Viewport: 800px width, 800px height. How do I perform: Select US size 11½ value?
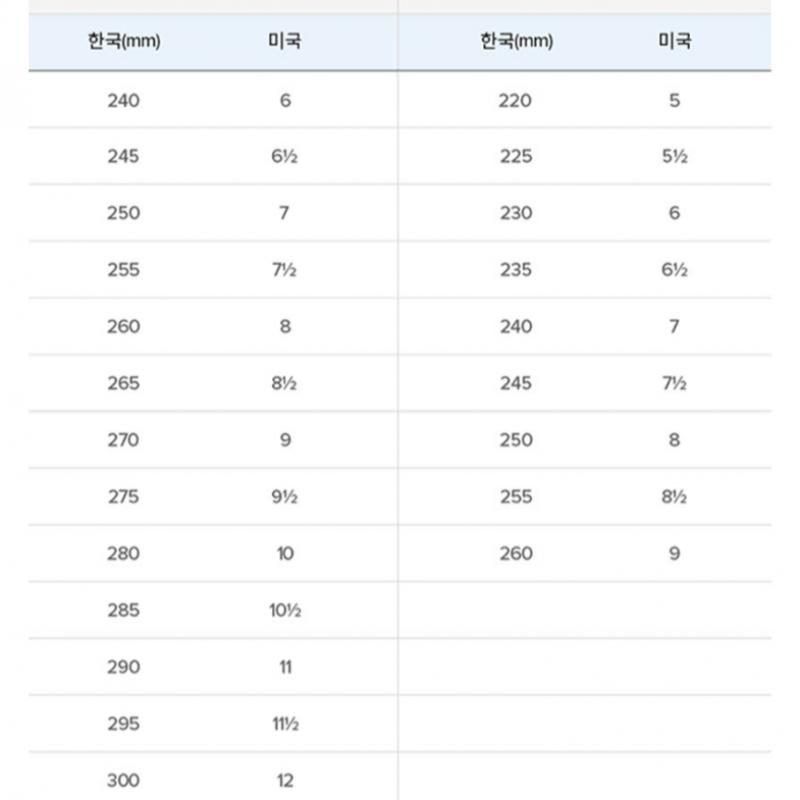pyautogui.click(x=286, y=724)
